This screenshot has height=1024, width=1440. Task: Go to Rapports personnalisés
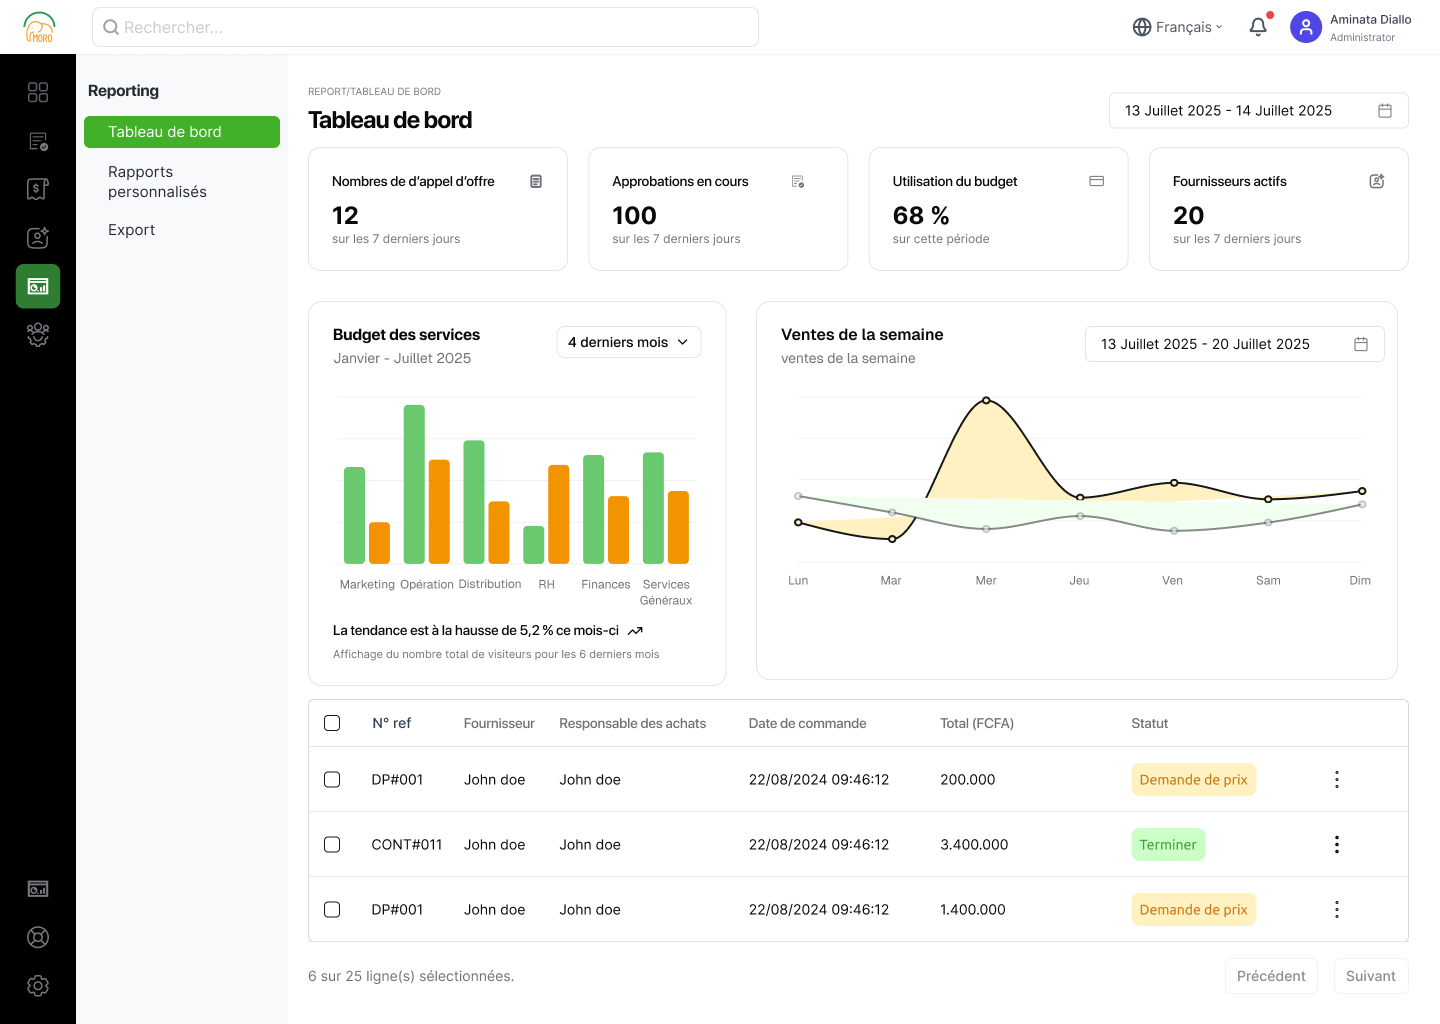(x=157, y=182)
